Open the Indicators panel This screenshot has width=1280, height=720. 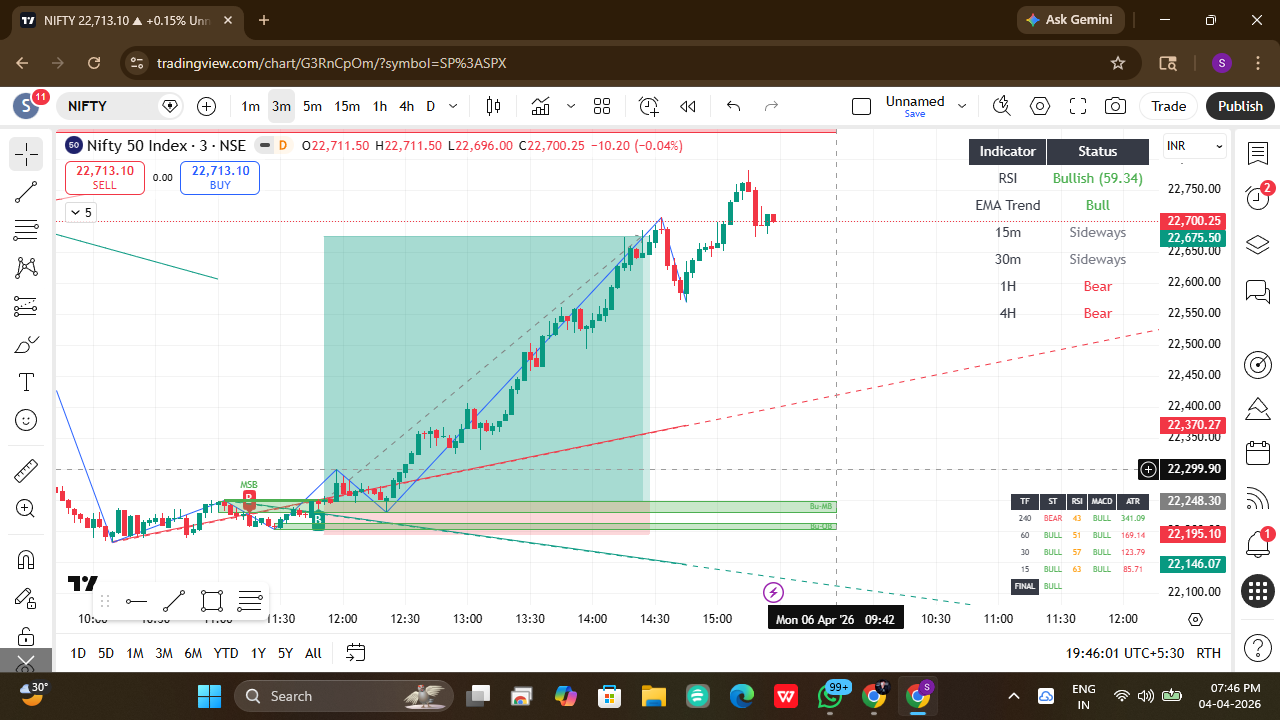click(x=541, y=106)
